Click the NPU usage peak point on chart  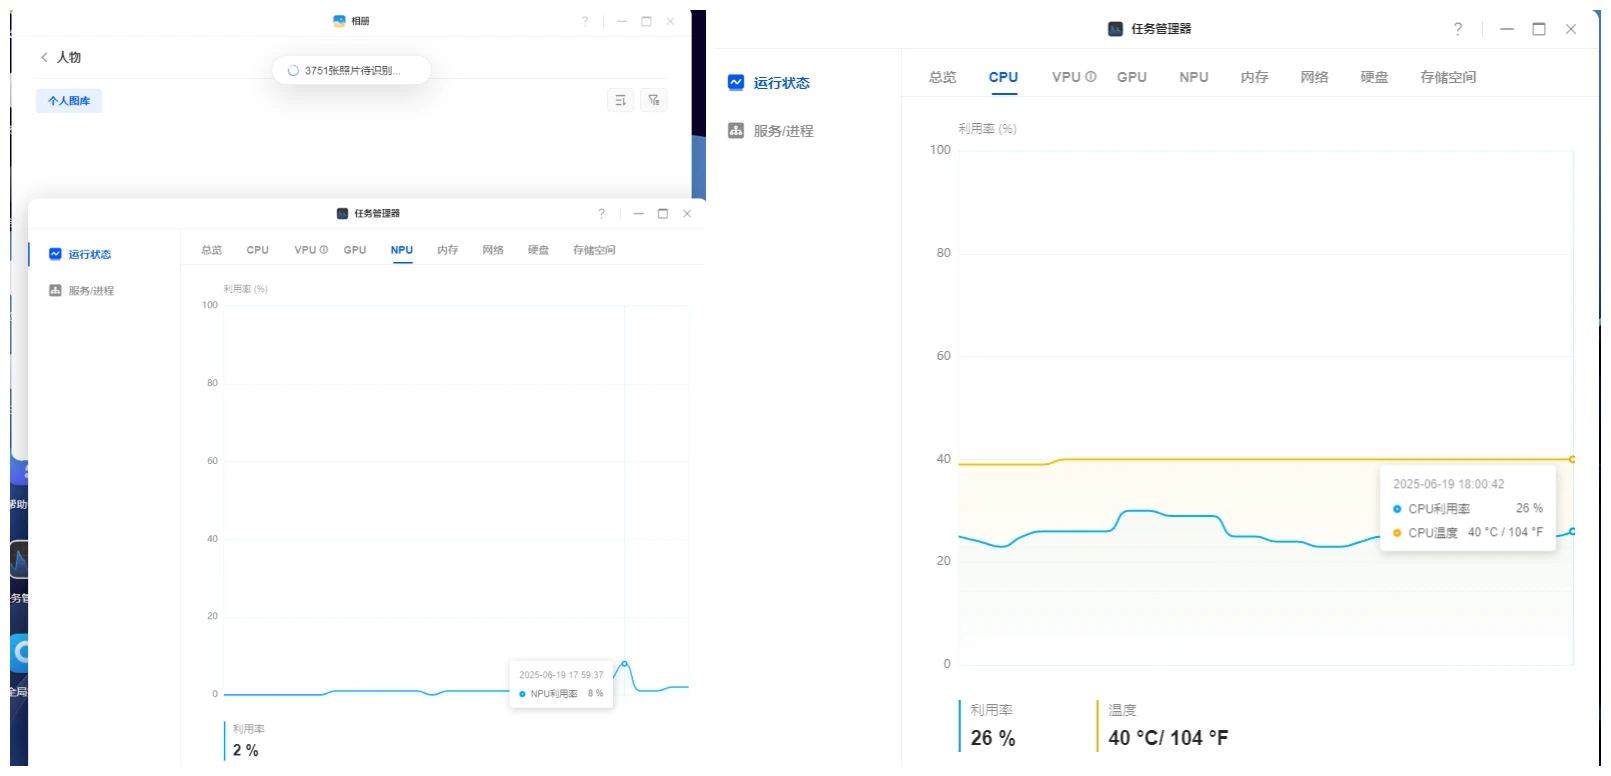tap(624, 663)
